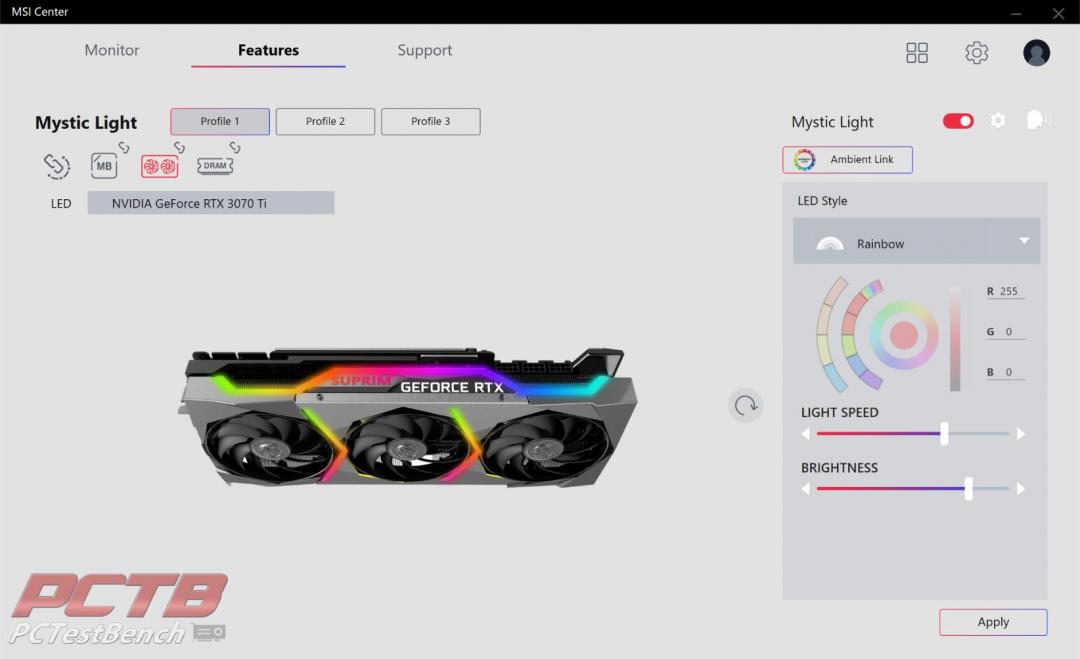Select NVIDIA GeForce RTX 3070 Ti LED field
The width and height of the screenshot is (1080, 659).
coord(211,203)
